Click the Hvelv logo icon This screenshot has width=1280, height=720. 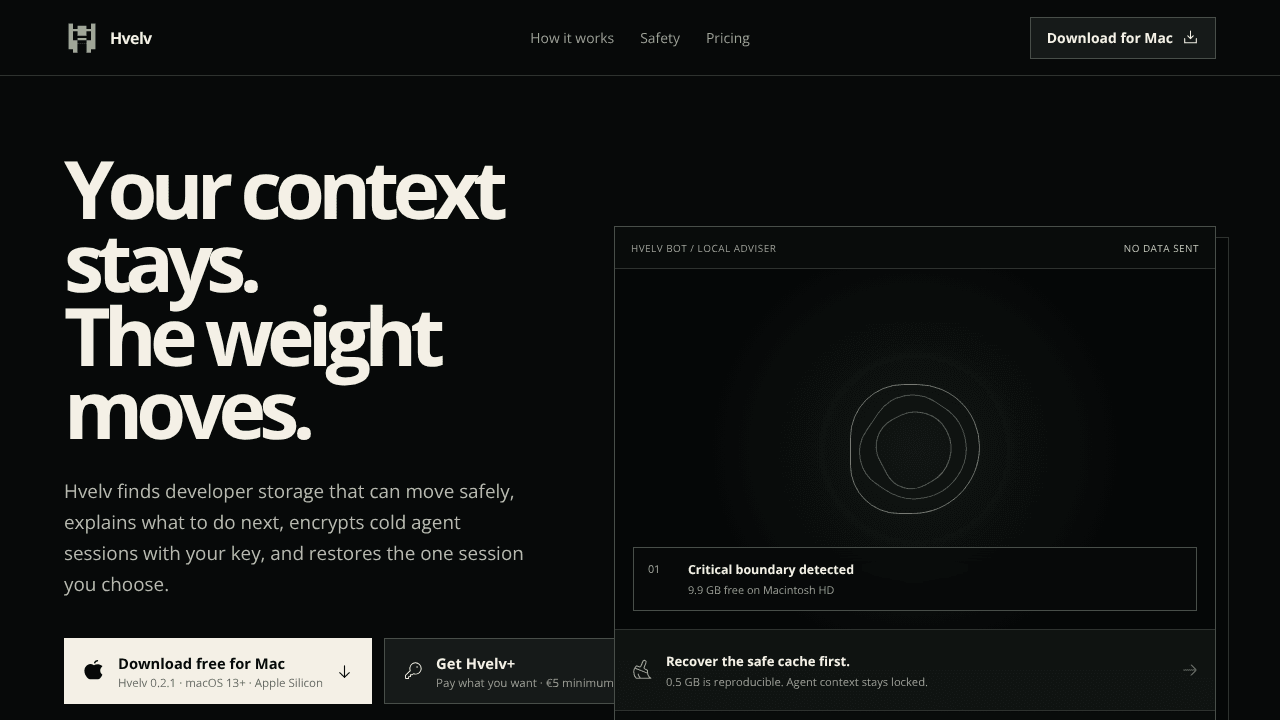(82, 38)
